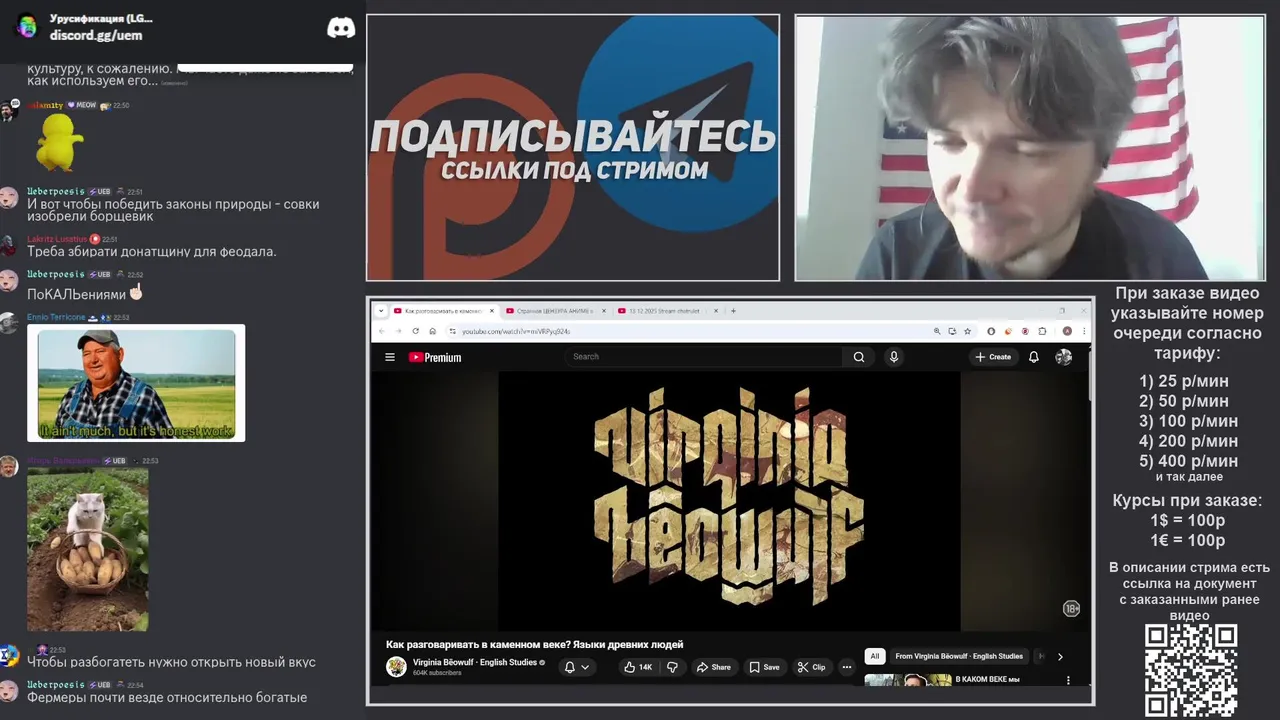1280x720 pixels.
Task: Click the discord.gg/uem invite text
Action: [96, 35]
